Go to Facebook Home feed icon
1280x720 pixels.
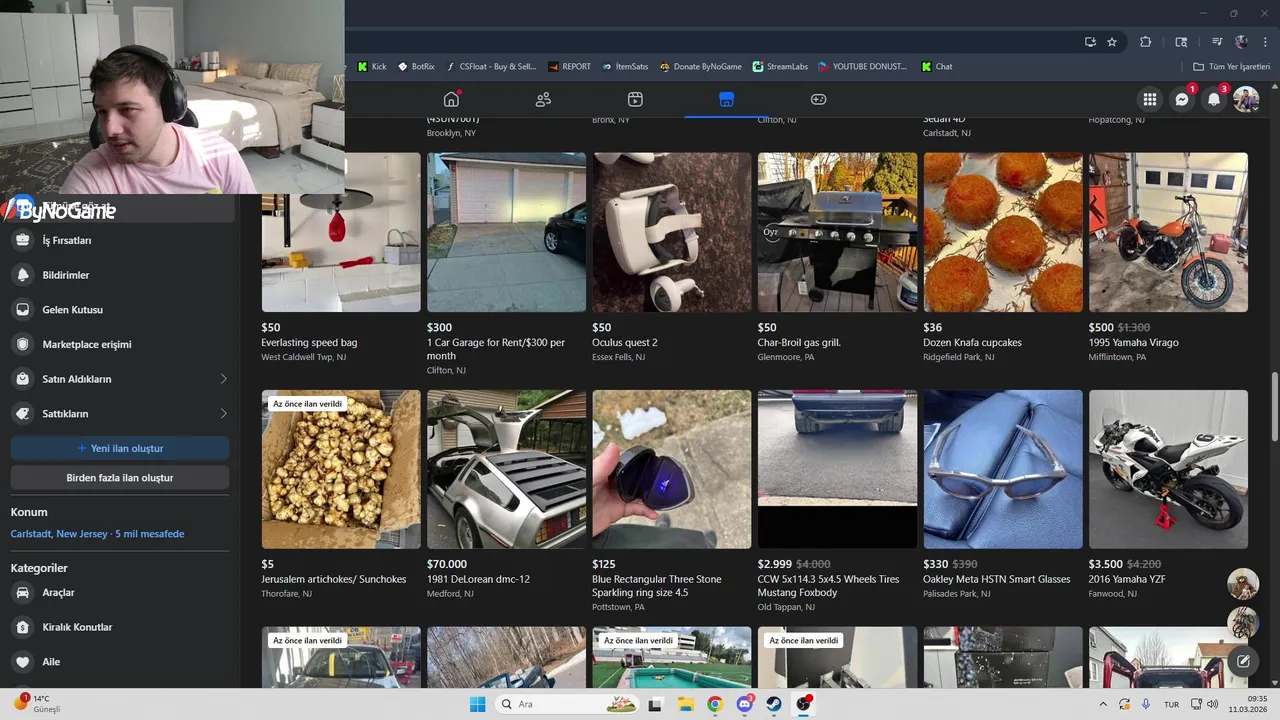point(451,99)
